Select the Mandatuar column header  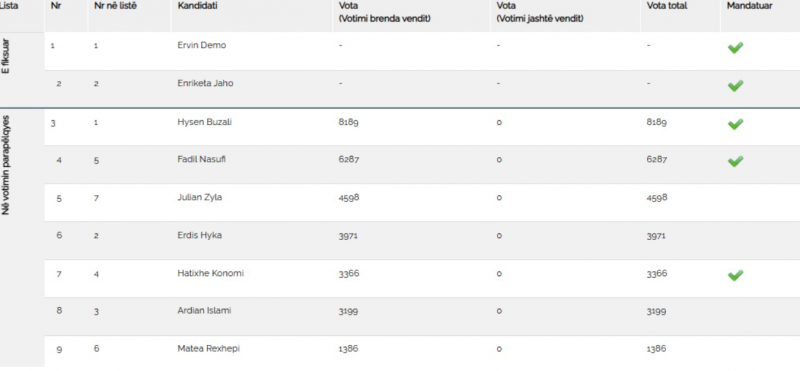749,6
